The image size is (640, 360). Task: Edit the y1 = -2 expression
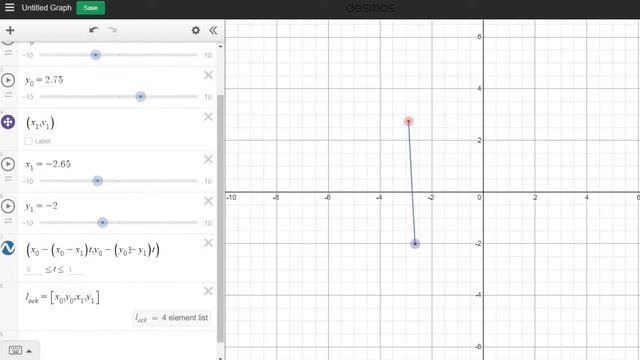[41, 206]
